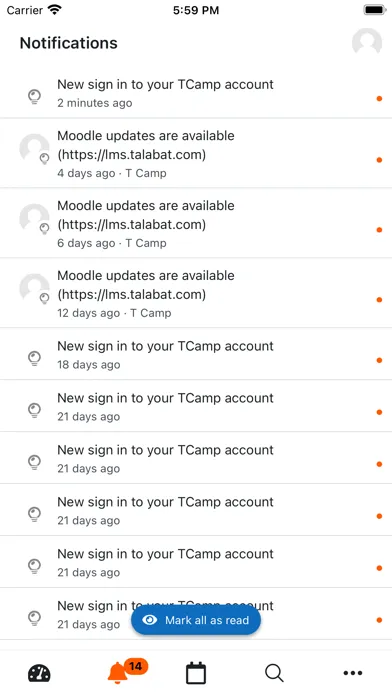Tap the unread dot on the 2 minutes ago notification

click(x=379, y=99)
